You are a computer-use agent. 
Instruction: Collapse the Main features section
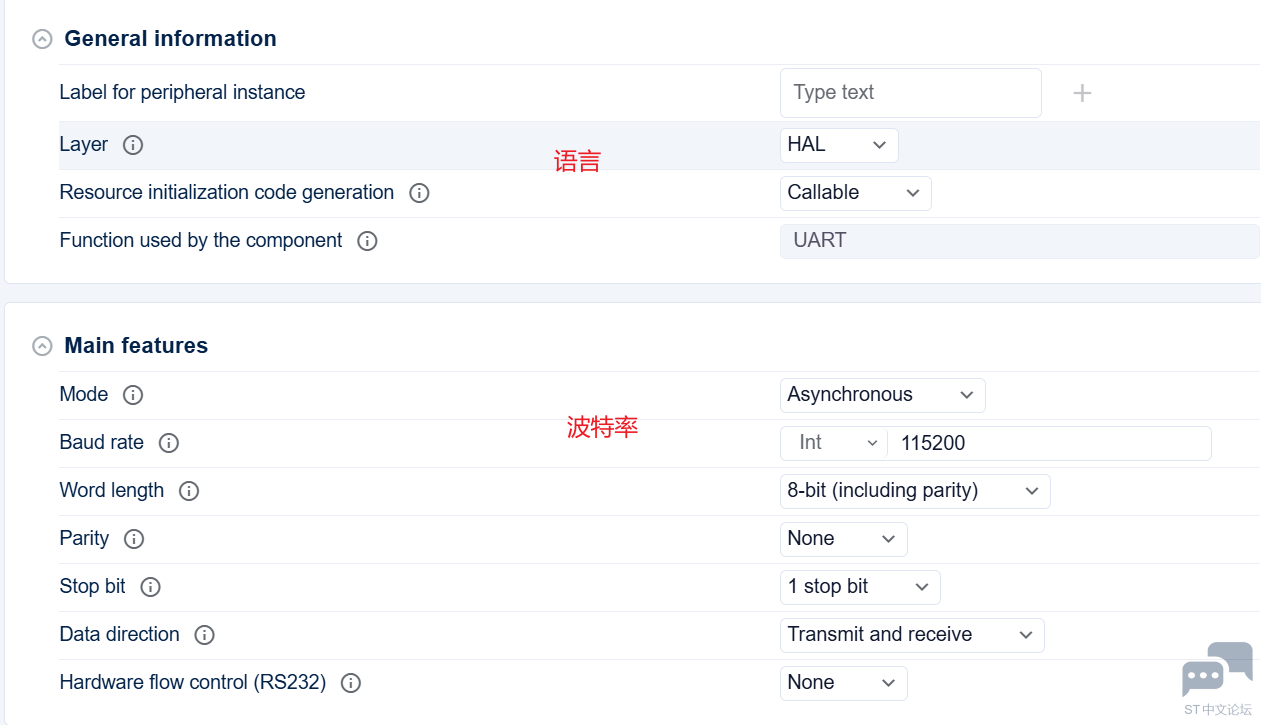click(42, 346)
